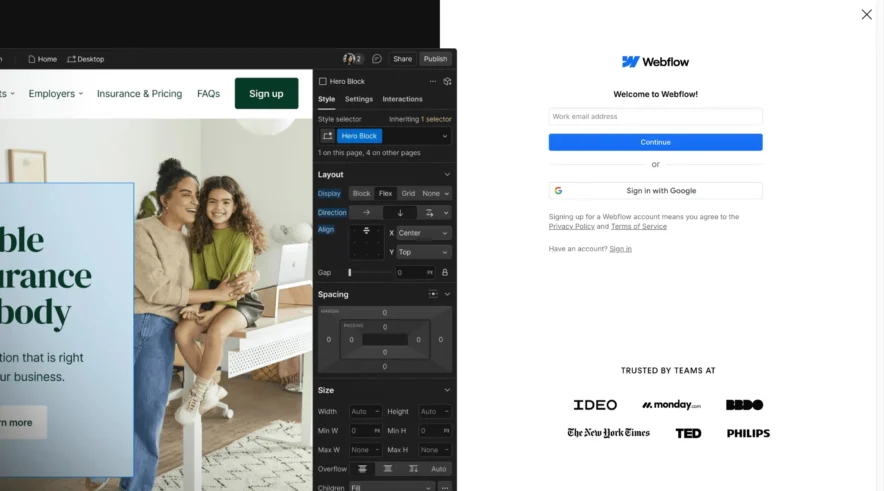
Task: Set Display to Flex
Action: point(385,193)
